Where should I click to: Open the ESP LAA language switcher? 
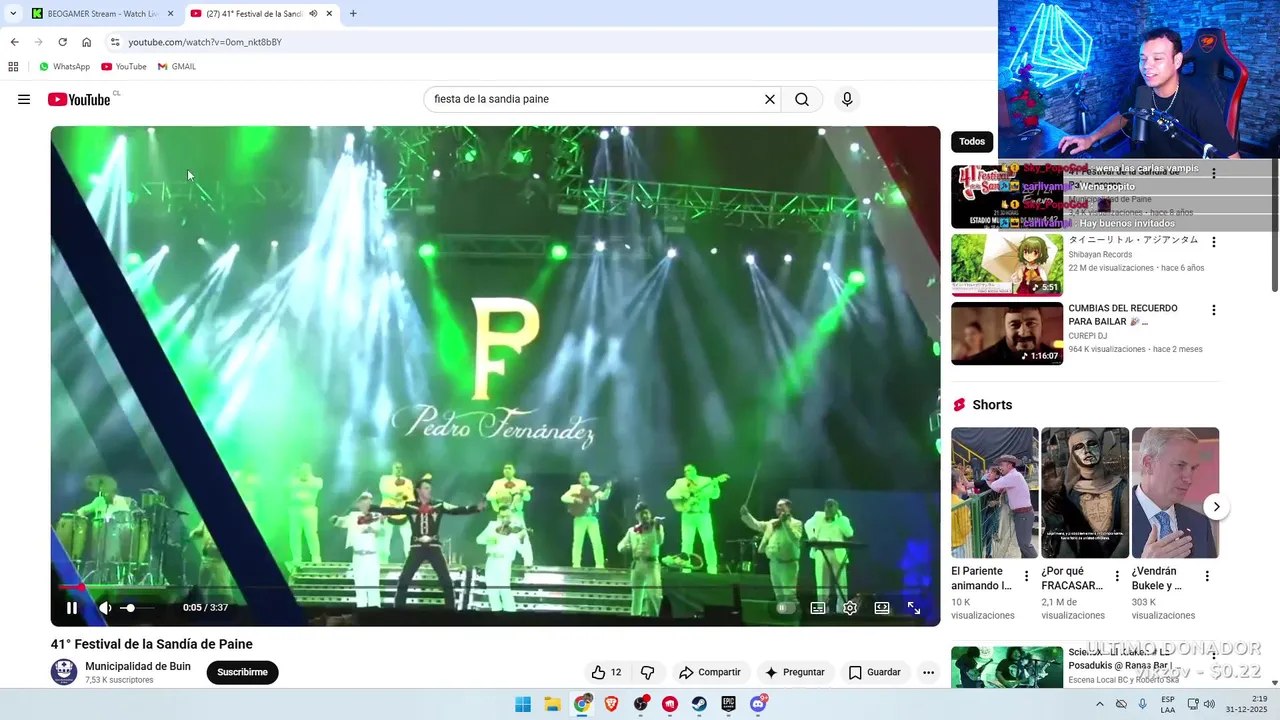click(1168, 704)
